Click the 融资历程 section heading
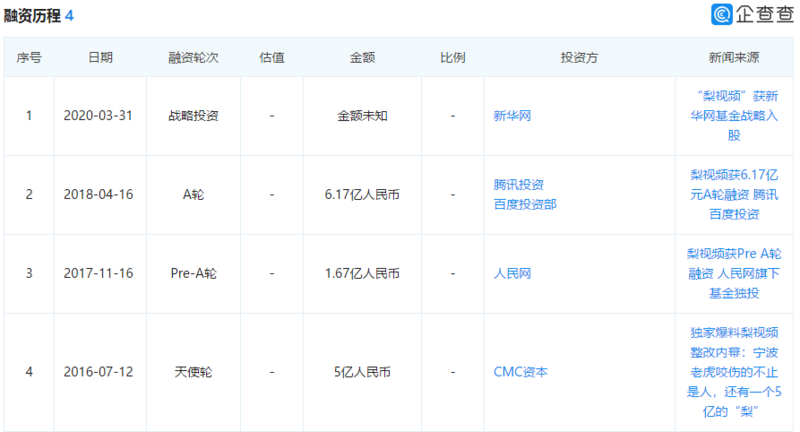The height and width of the screenshot is (432, 800). [x=32, y=15]
